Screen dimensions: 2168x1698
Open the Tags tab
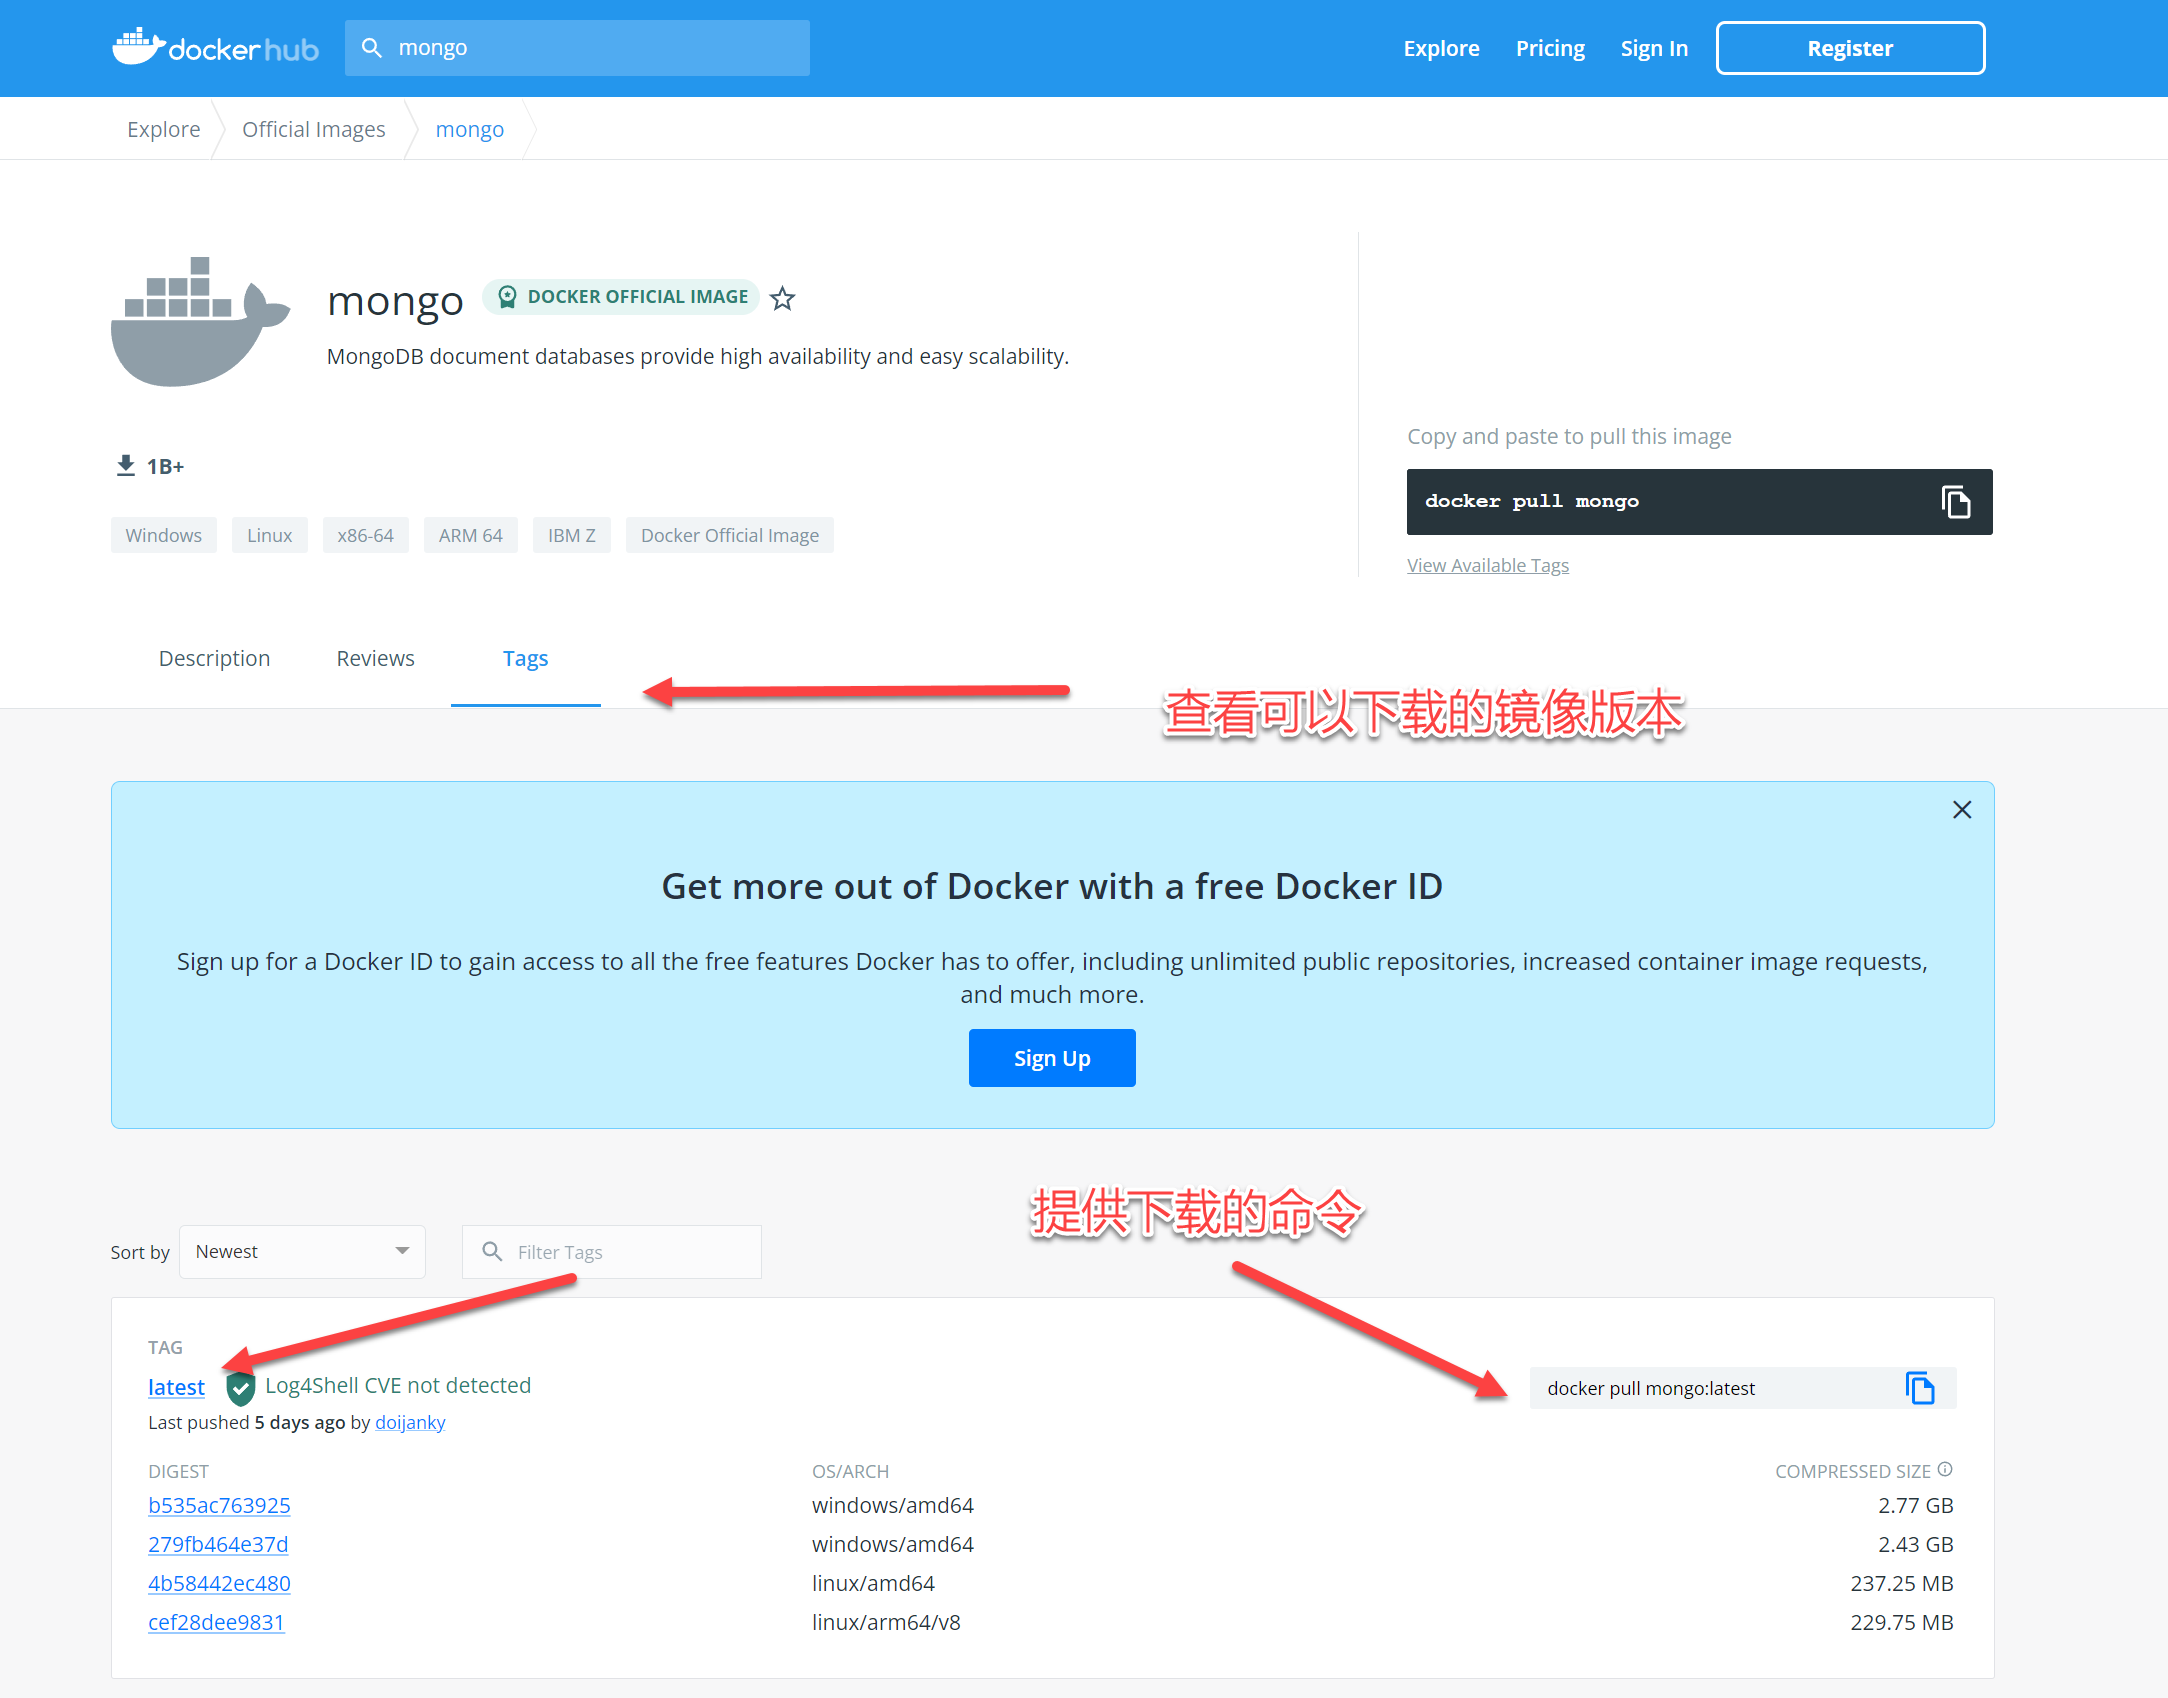[525, 658]
